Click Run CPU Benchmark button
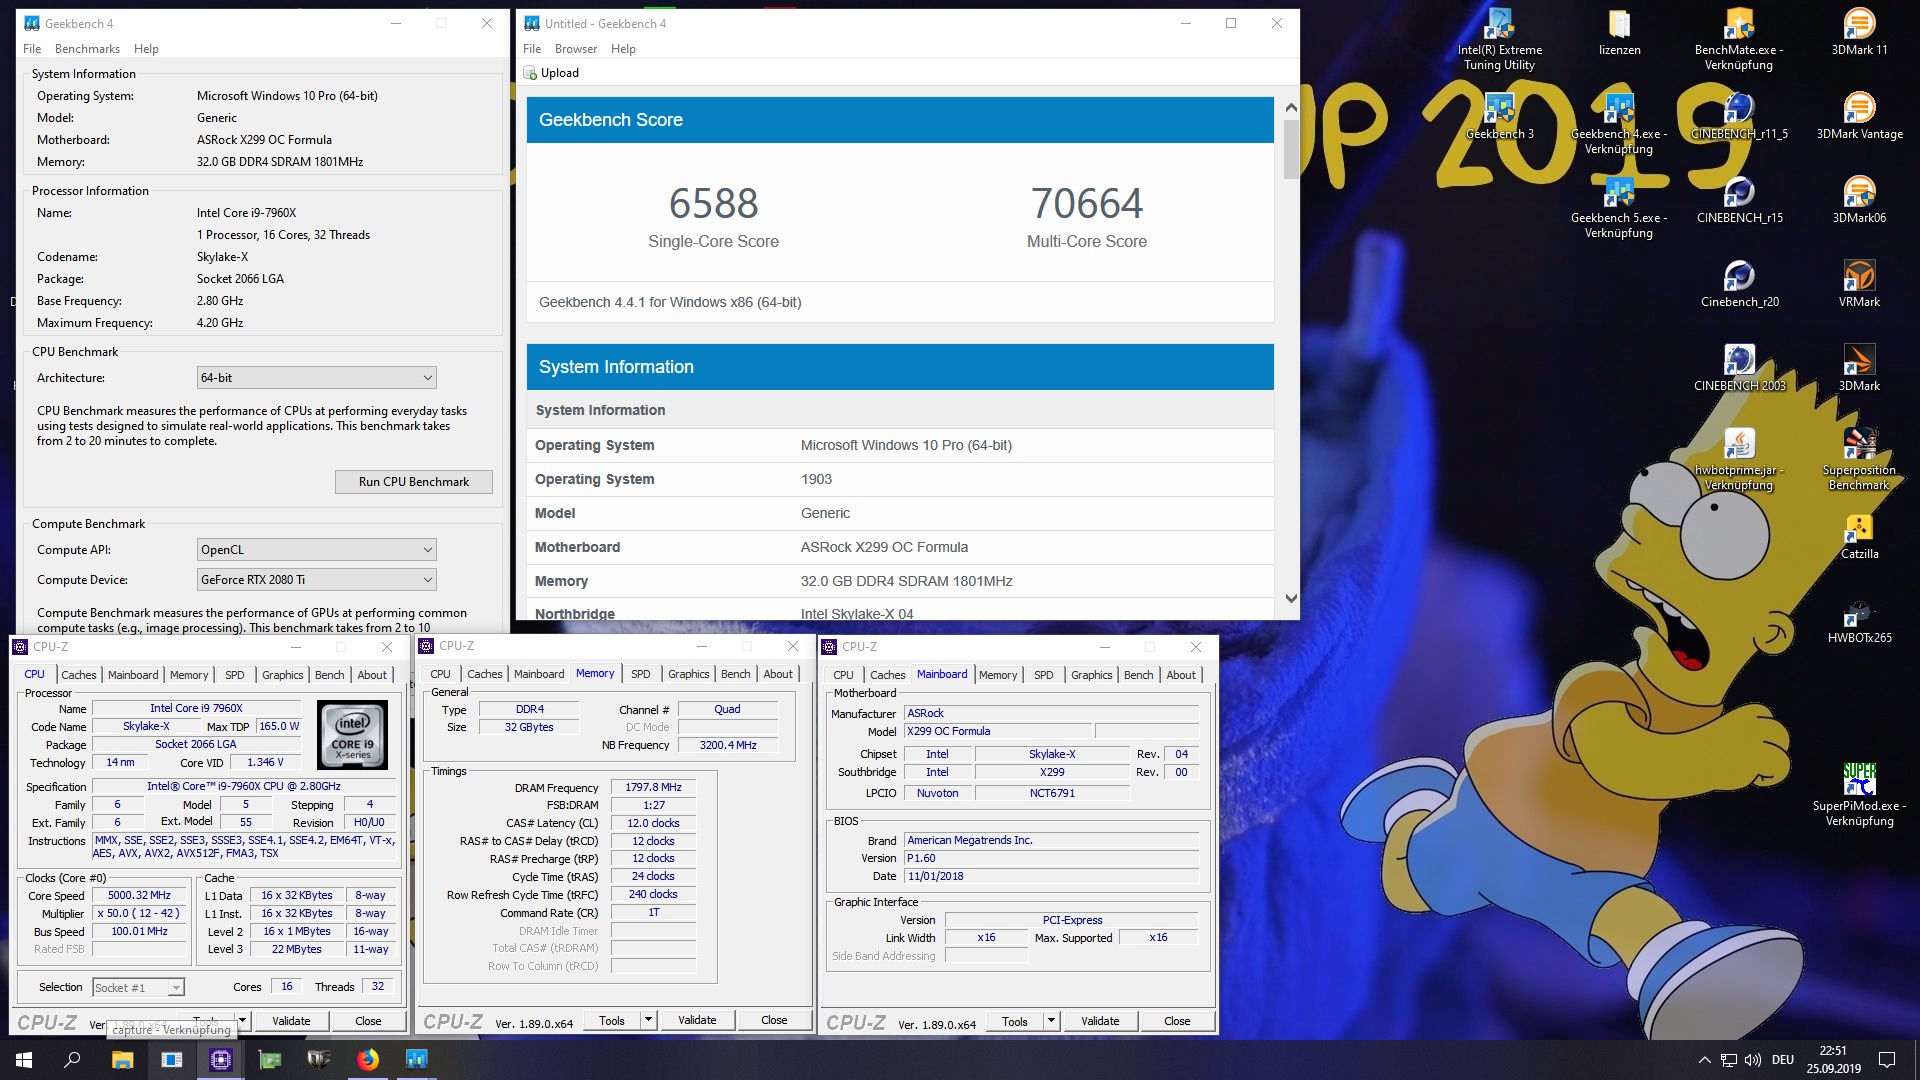The width and height of the screenshot is (1920, 1080). 414,482
